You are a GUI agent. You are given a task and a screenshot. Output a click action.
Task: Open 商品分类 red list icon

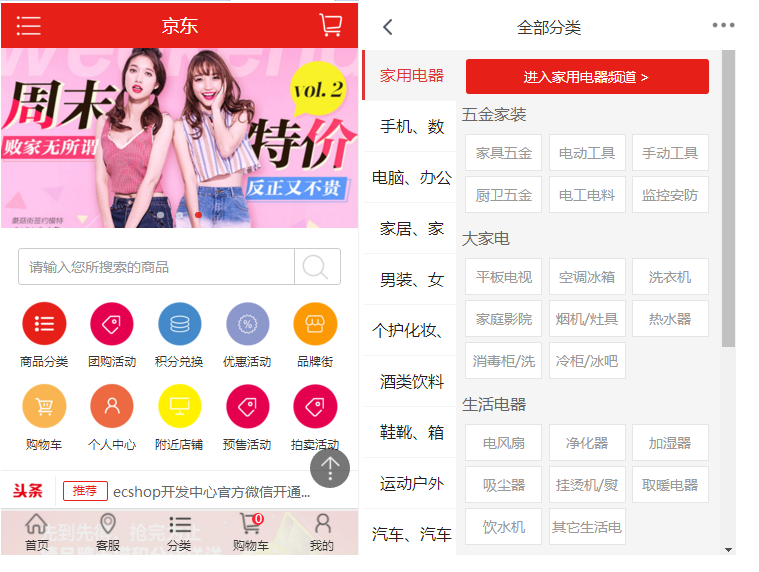[44, 324]
